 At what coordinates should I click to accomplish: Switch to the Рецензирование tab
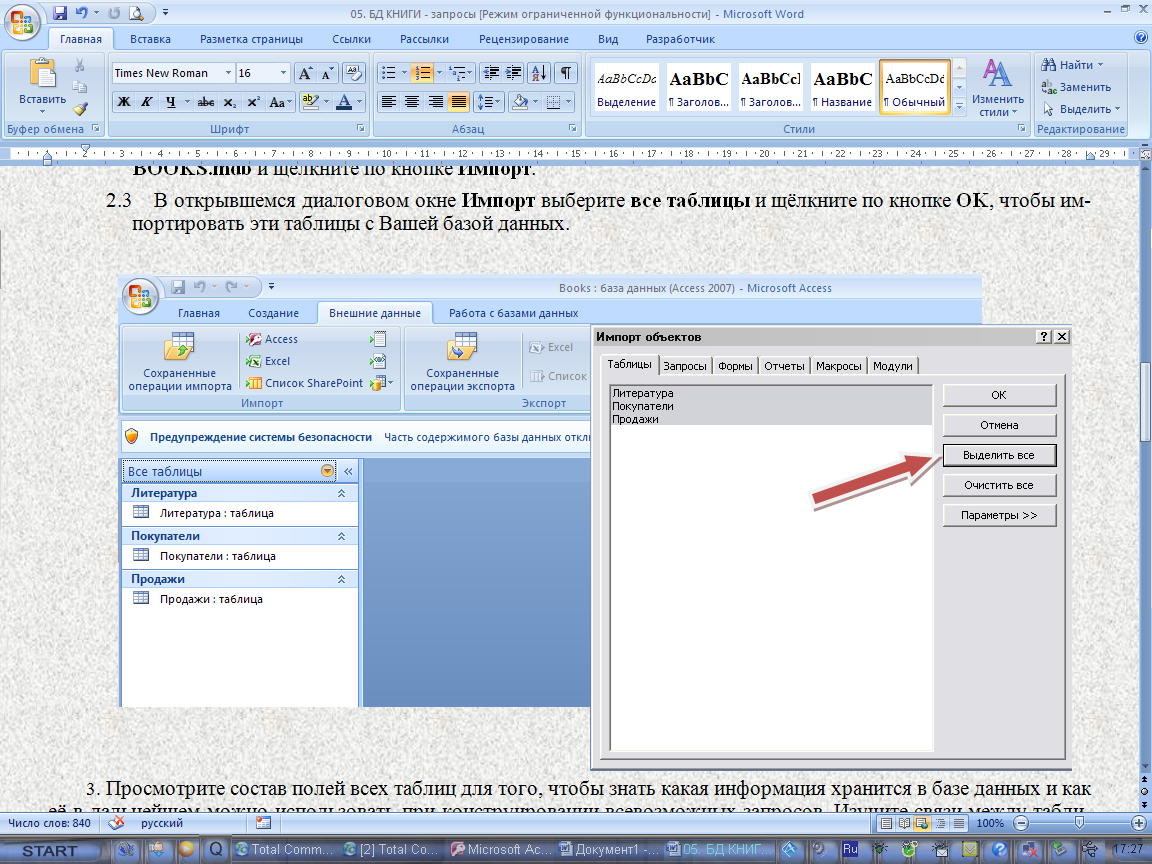coord(523,39)
